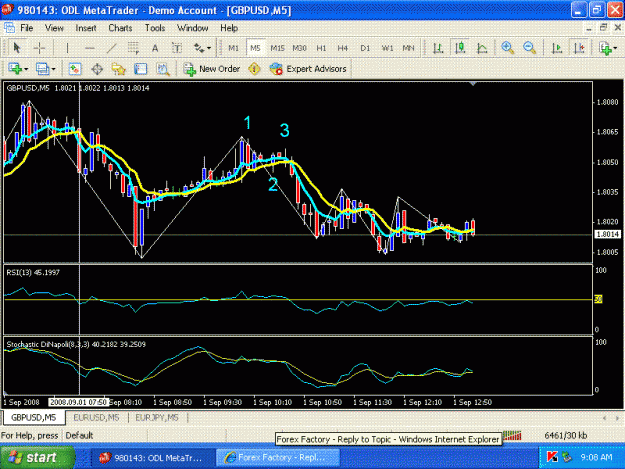
Task: Click the add indicators icon
Action: tap(605, 48)
